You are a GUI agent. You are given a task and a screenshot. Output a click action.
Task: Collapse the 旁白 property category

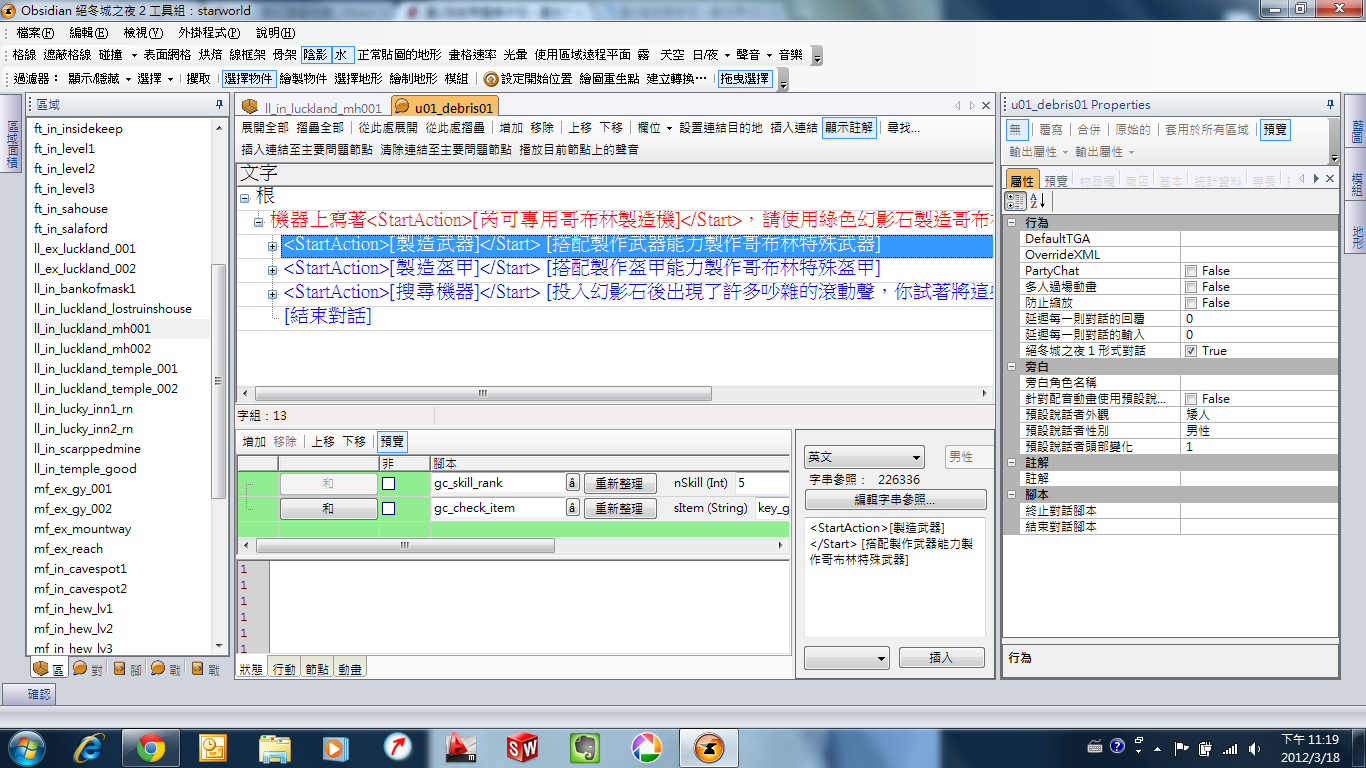coord(1012,367)
